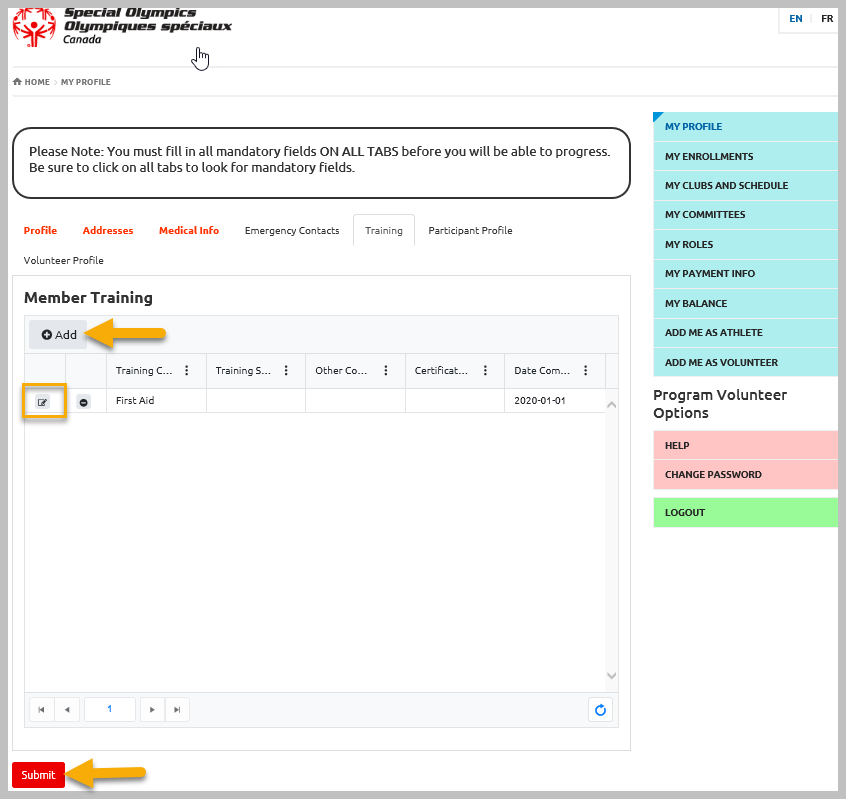Image resolution: width=846 pixels, height=799 pixels.
Task: Switch language to FR
Action: [827, 18]
